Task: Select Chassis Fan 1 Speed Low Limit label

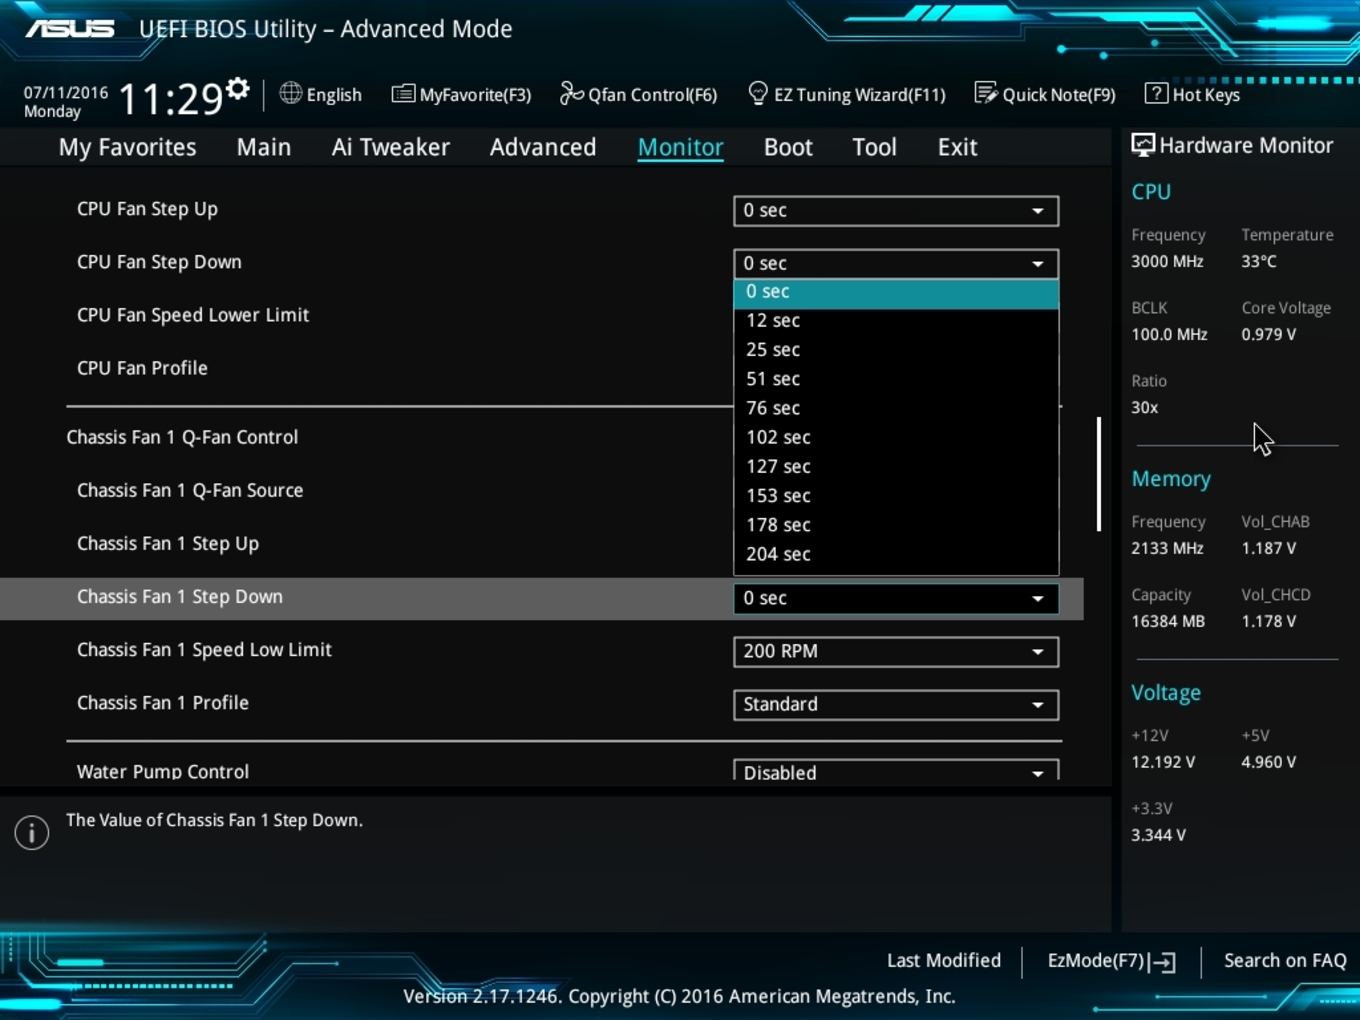Action: 204,649
